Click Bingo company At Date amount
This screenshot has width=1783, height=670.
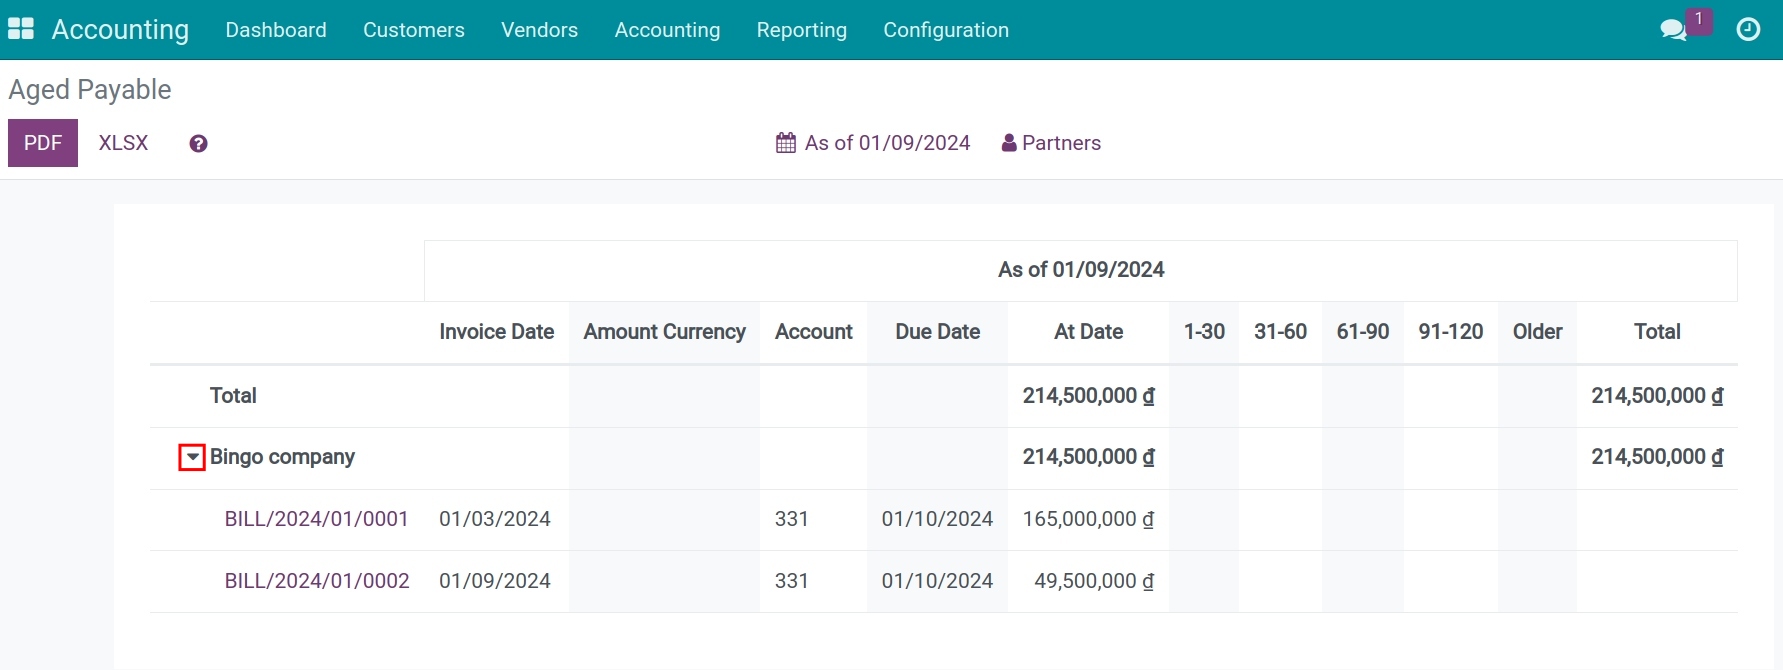(1088, 457)
